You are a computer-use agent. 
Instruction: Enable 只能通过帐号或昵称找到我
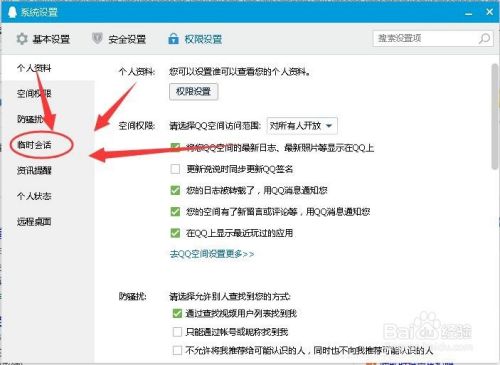click(177, 332)
